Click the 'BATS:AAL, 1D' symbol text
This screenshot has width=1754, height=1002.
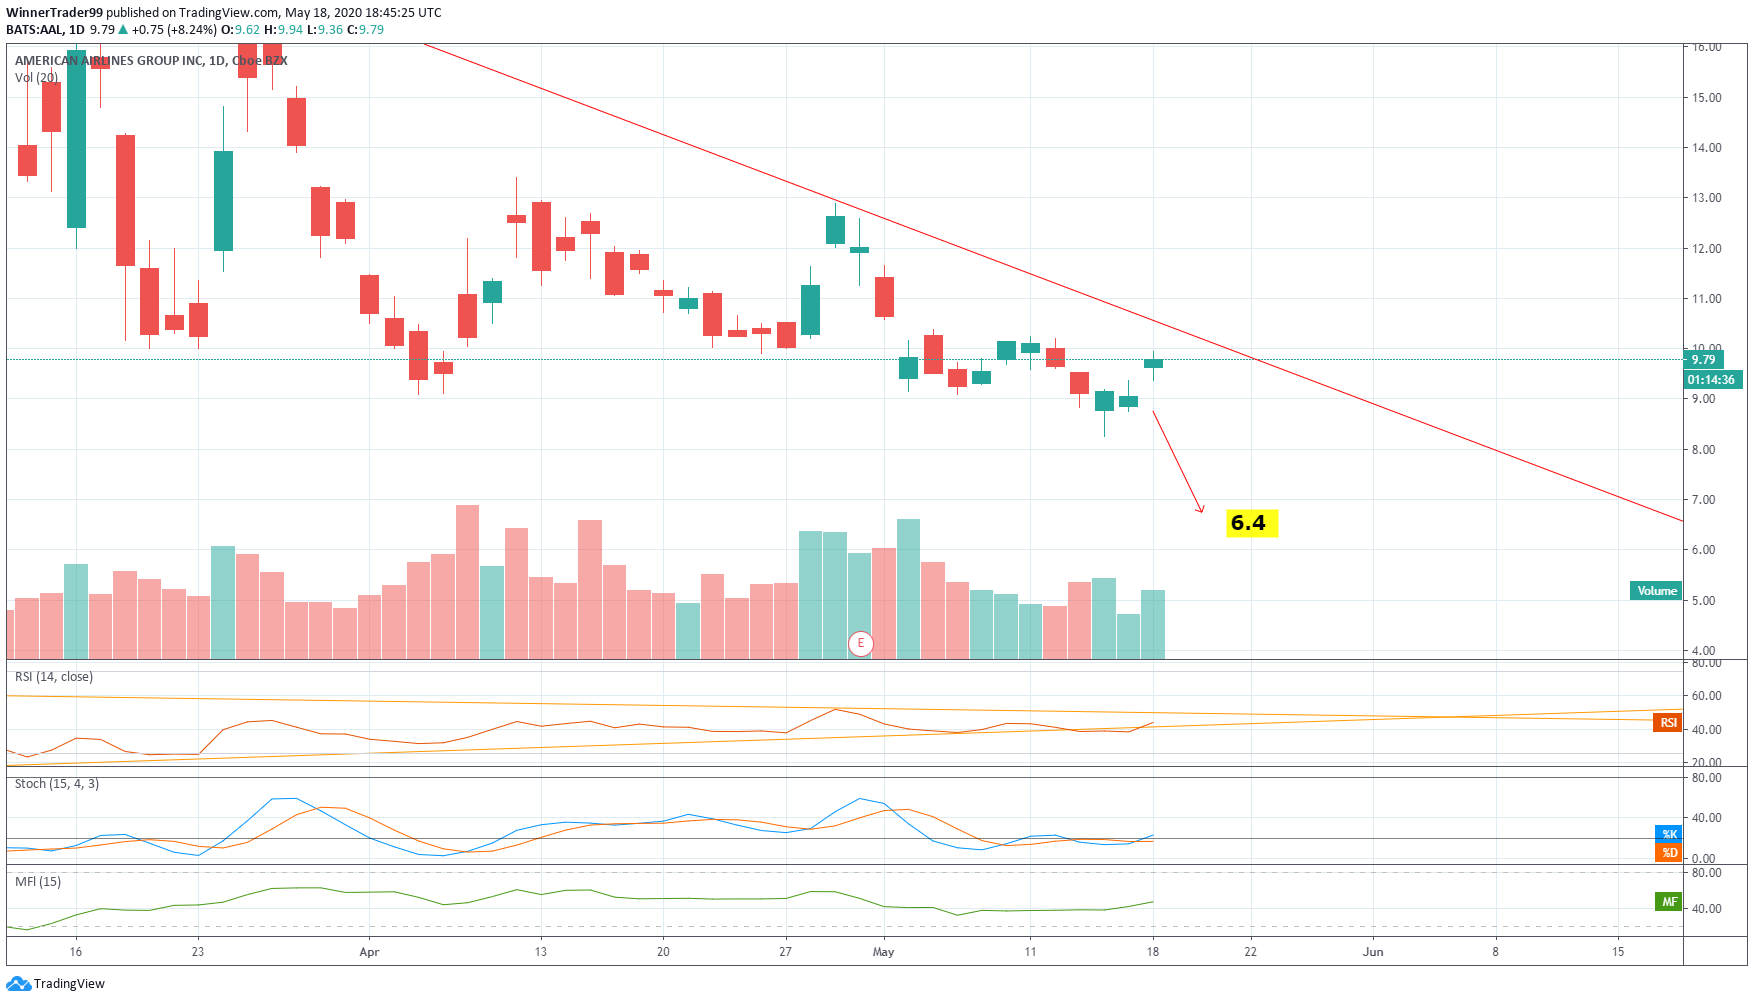pos(45,30)
